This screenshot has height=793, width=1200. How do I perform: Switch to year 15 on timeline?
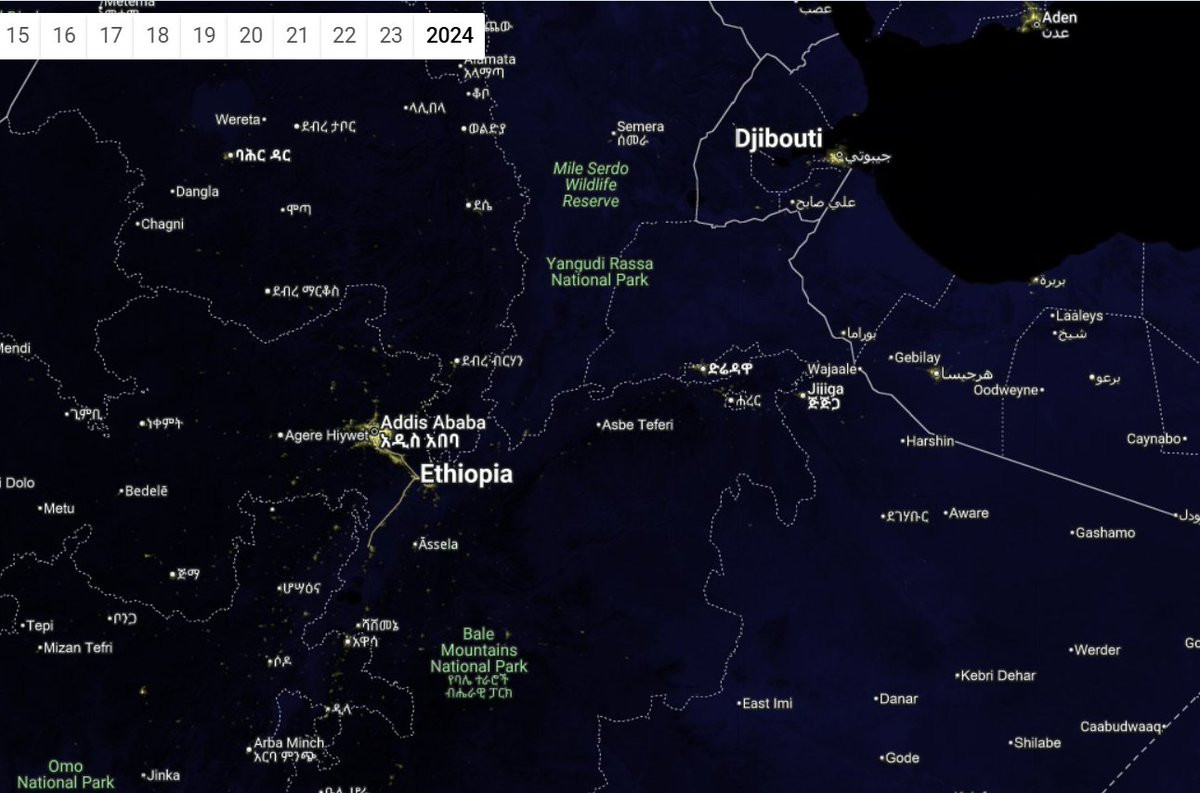click(x=19, y=36)
